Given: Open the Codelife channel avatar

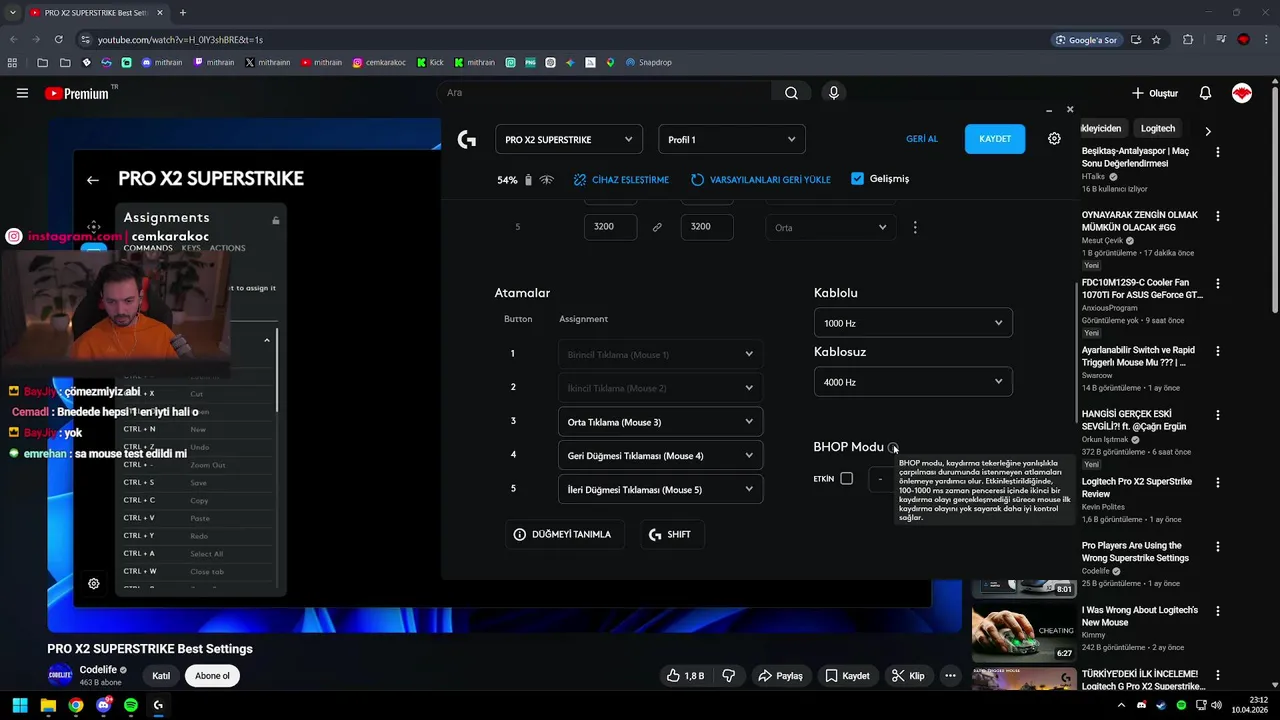Looking at the screenshot, I should point(60,675).
